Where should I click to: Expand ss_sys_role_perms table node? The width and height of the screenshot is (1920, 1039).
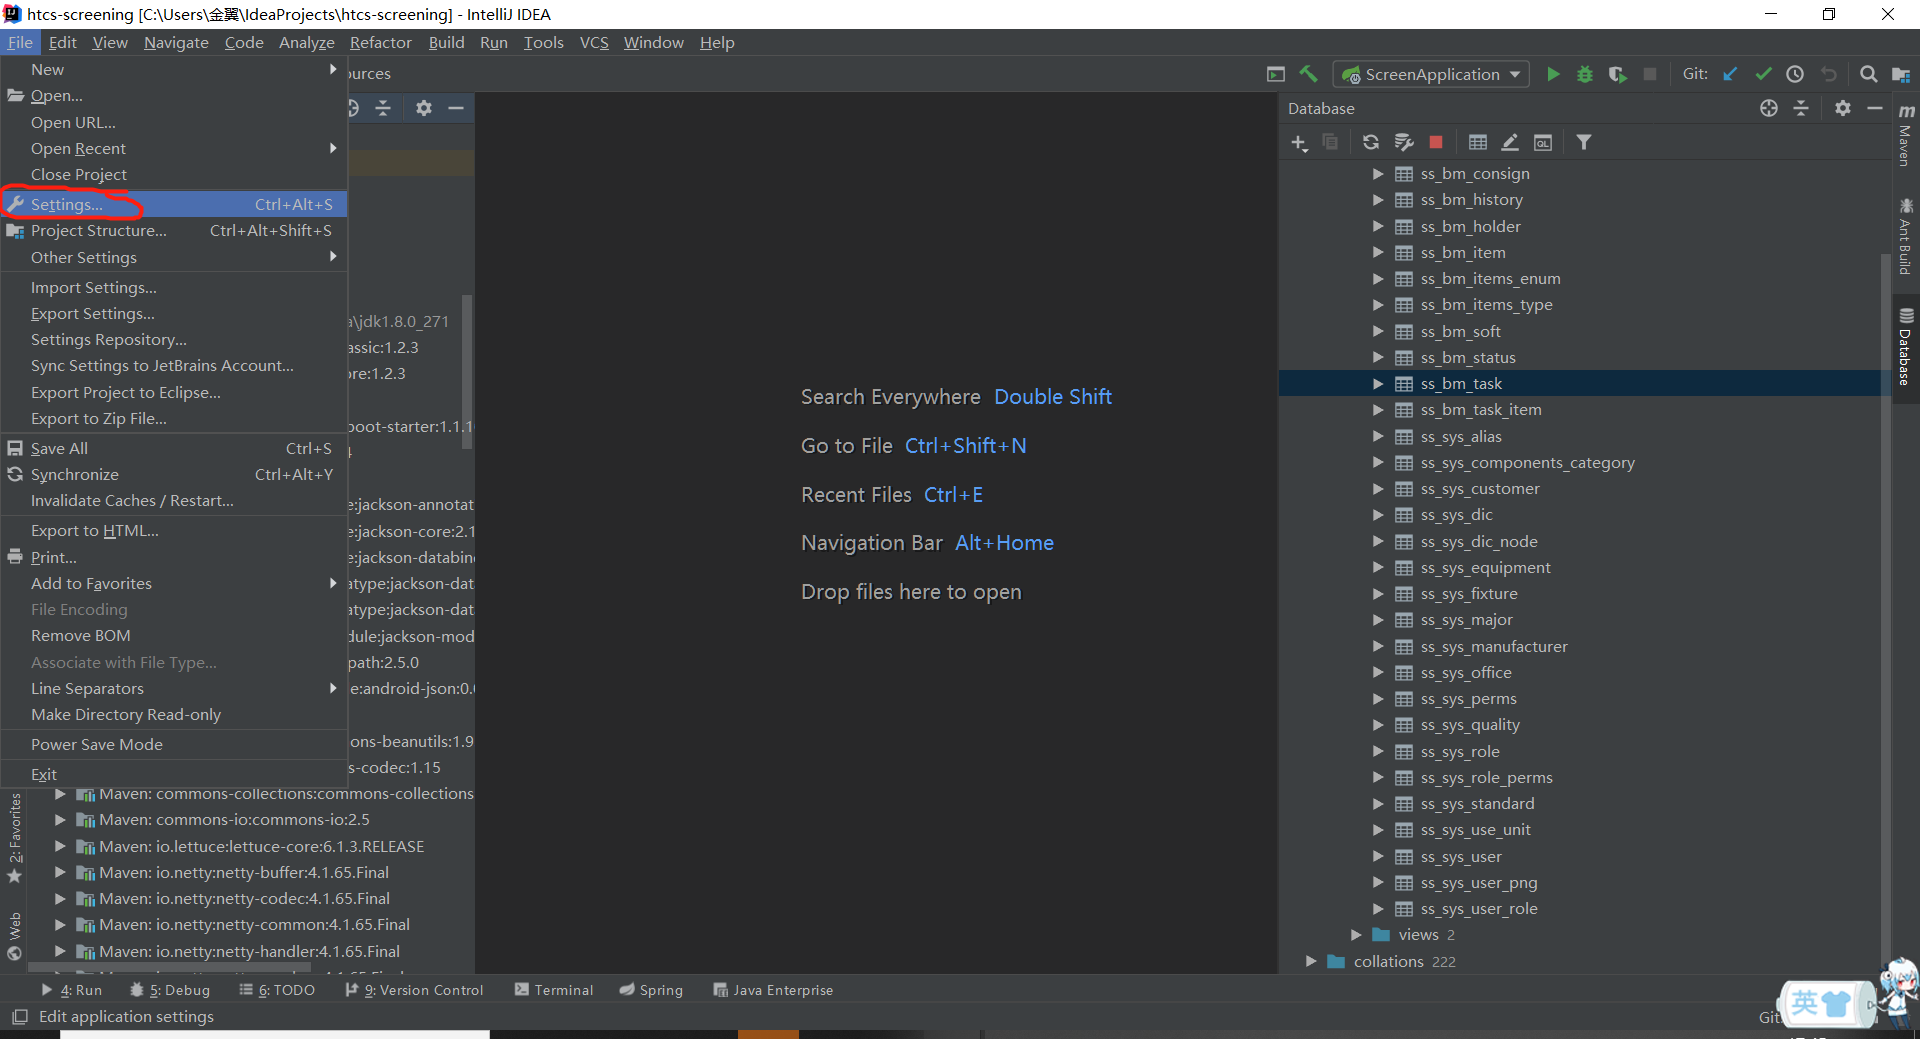(1378, 778)
